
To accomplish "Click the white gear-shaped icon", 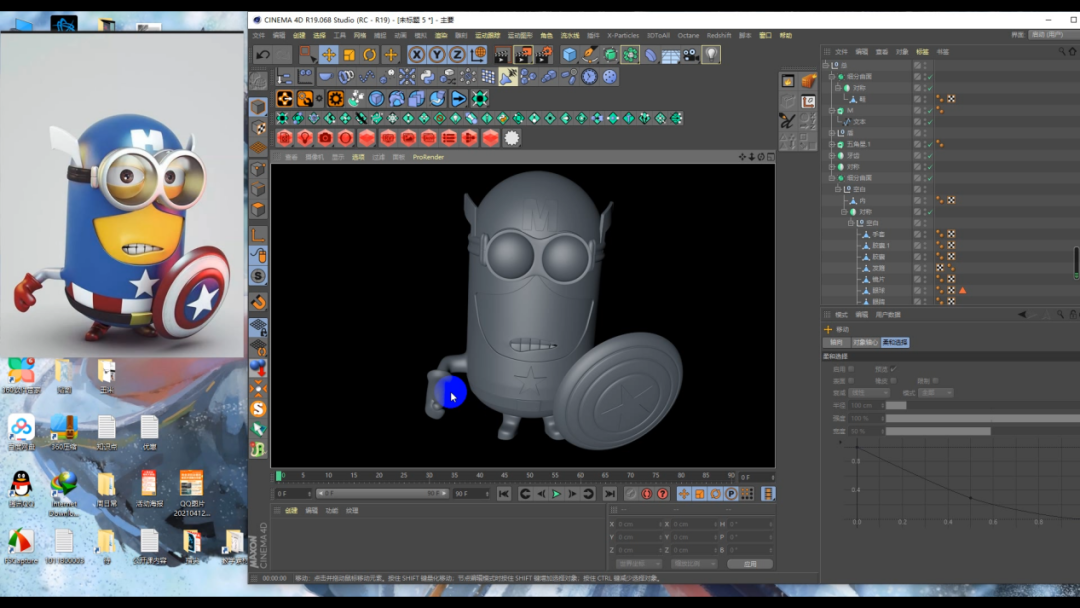I will pyautogui.click(x=511, y=138).
